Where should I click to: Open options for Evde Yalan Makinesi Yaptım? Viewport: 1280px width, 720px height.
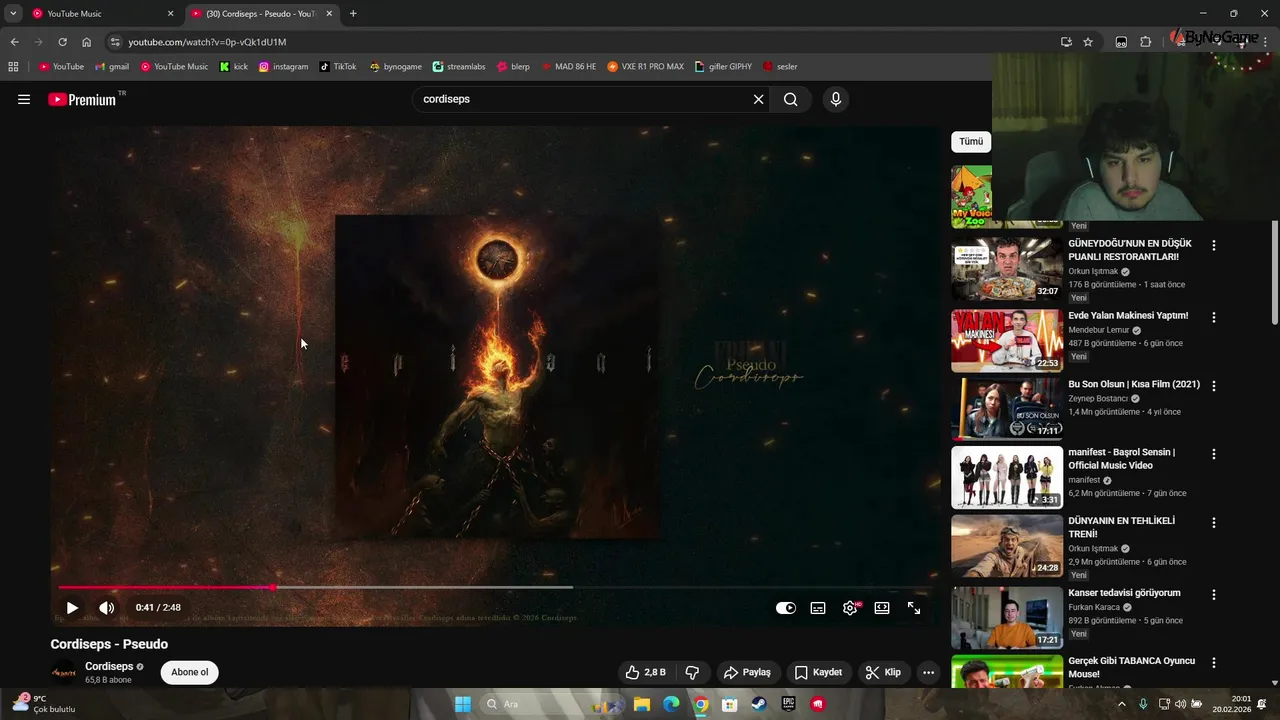tap(1214, 317)
